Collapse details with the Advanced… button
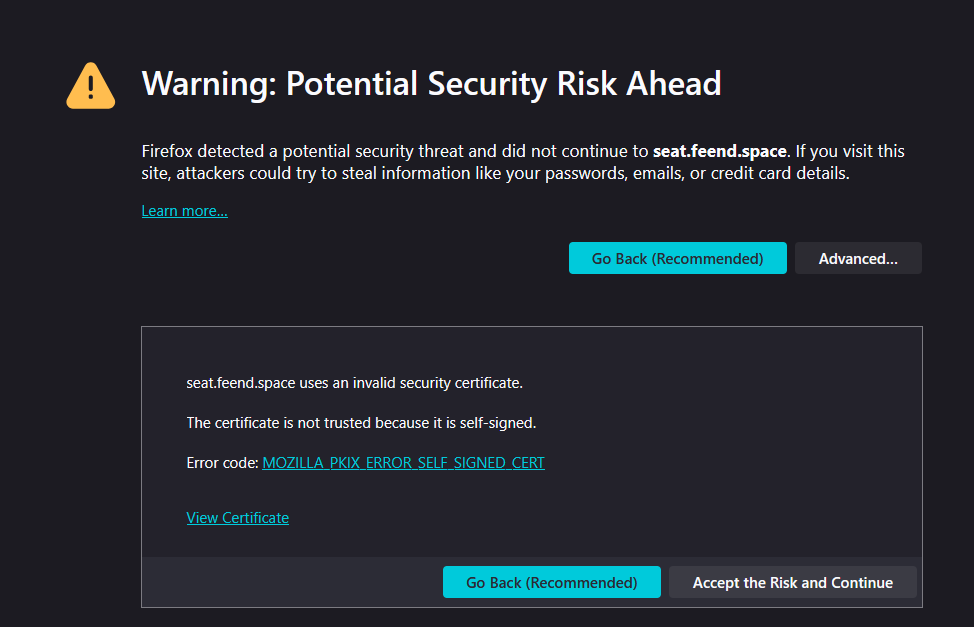The width and height of the screenshot is (974, 627). point(857,258)
